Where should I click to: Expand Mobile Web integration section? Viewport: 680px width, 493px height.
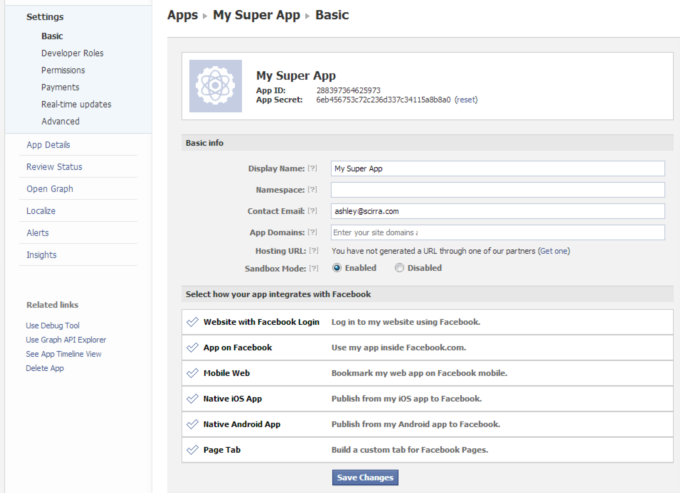tap(427, 373)
